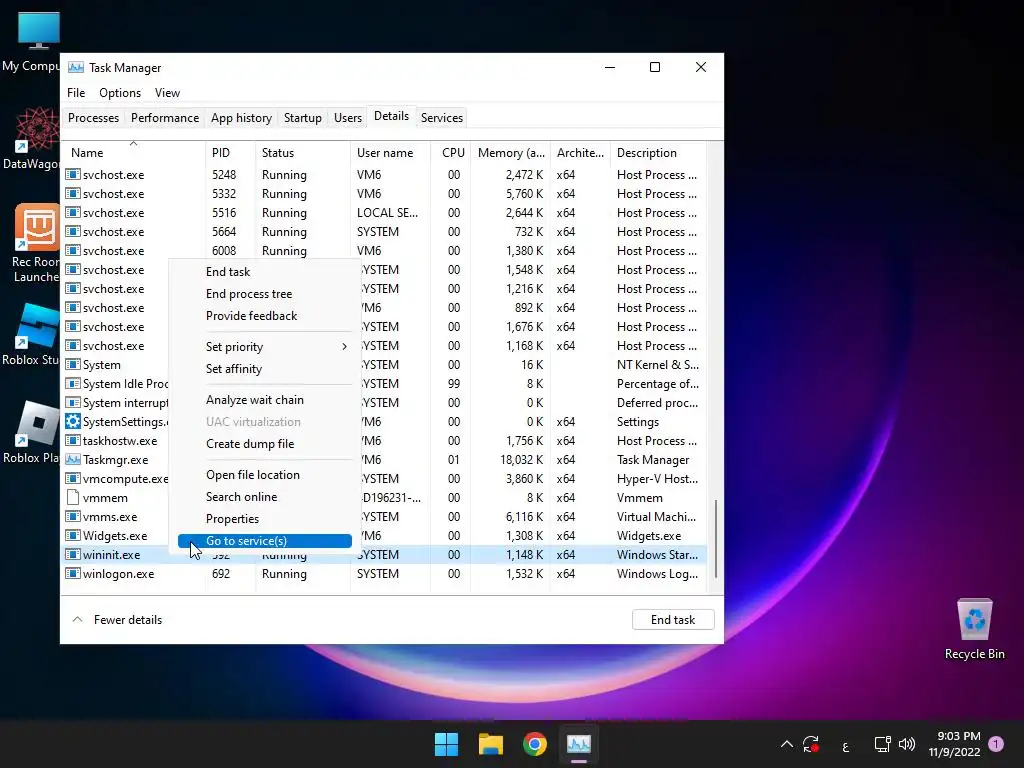Open the Options menu
The height and width of the screenshot is (768, 1024).
120,93
